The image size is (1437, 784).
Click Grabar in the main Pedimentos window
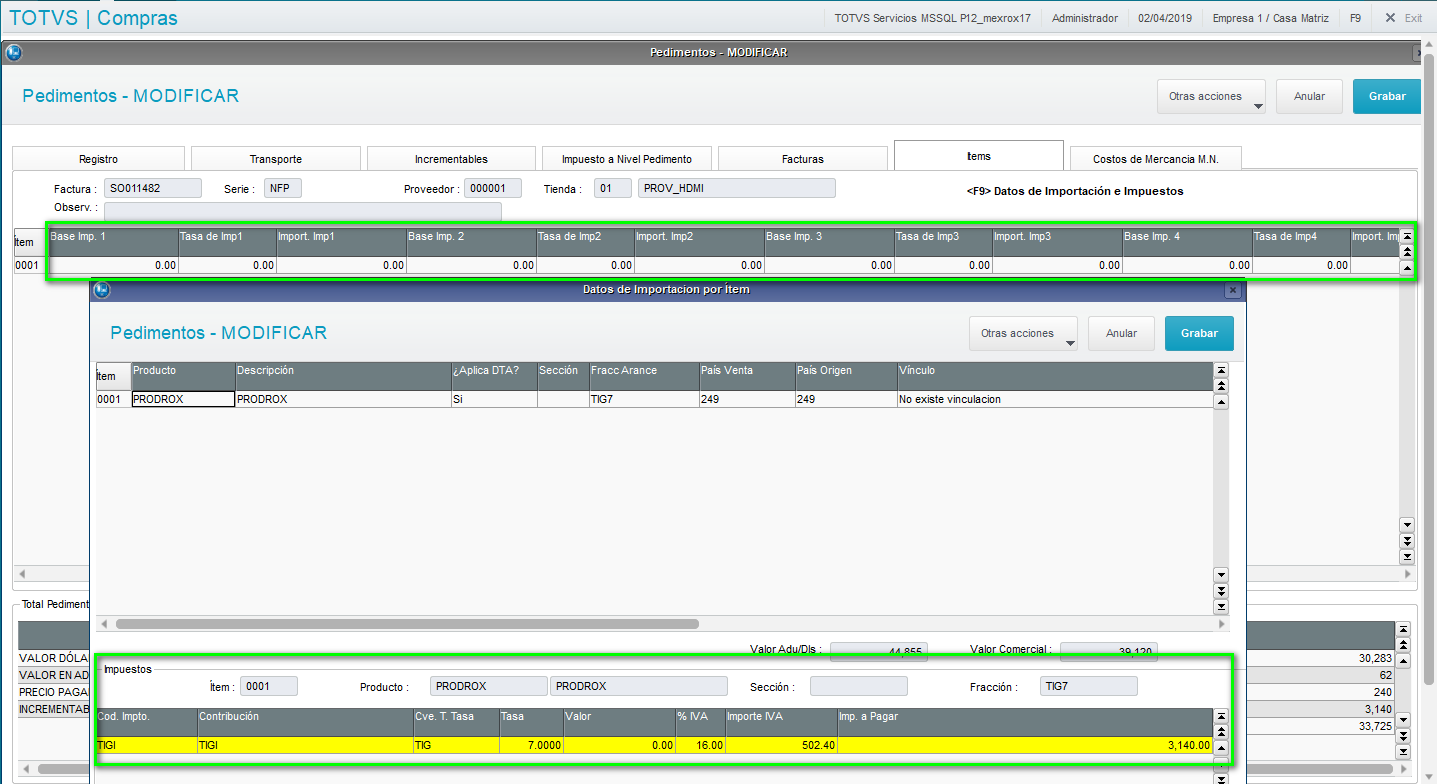[x=1387, y=97]
